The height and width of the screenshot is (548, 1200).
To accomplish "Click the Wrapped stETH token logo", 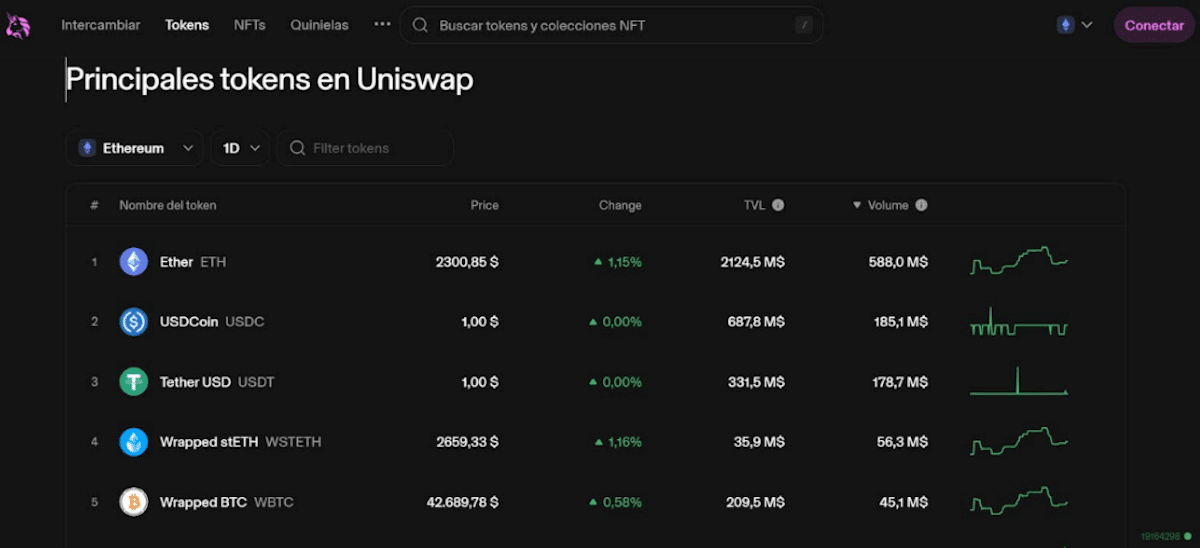I will click(x=134, y=442).
